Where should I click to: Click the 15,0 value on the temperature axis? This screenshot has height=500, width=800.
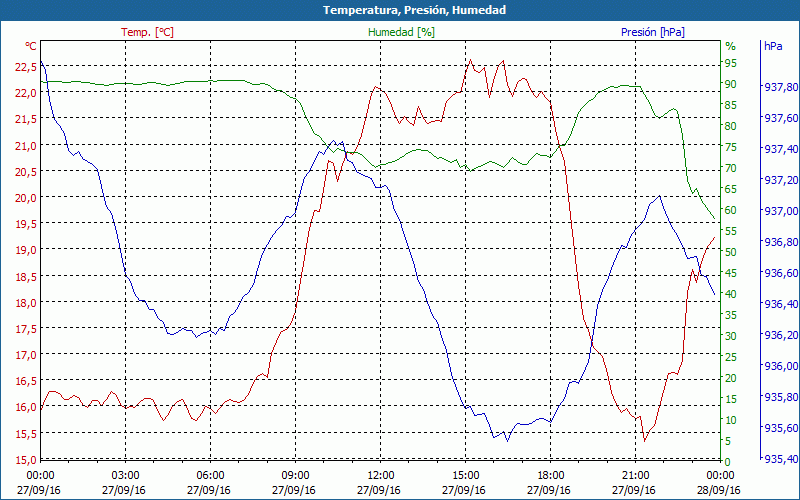27,460
